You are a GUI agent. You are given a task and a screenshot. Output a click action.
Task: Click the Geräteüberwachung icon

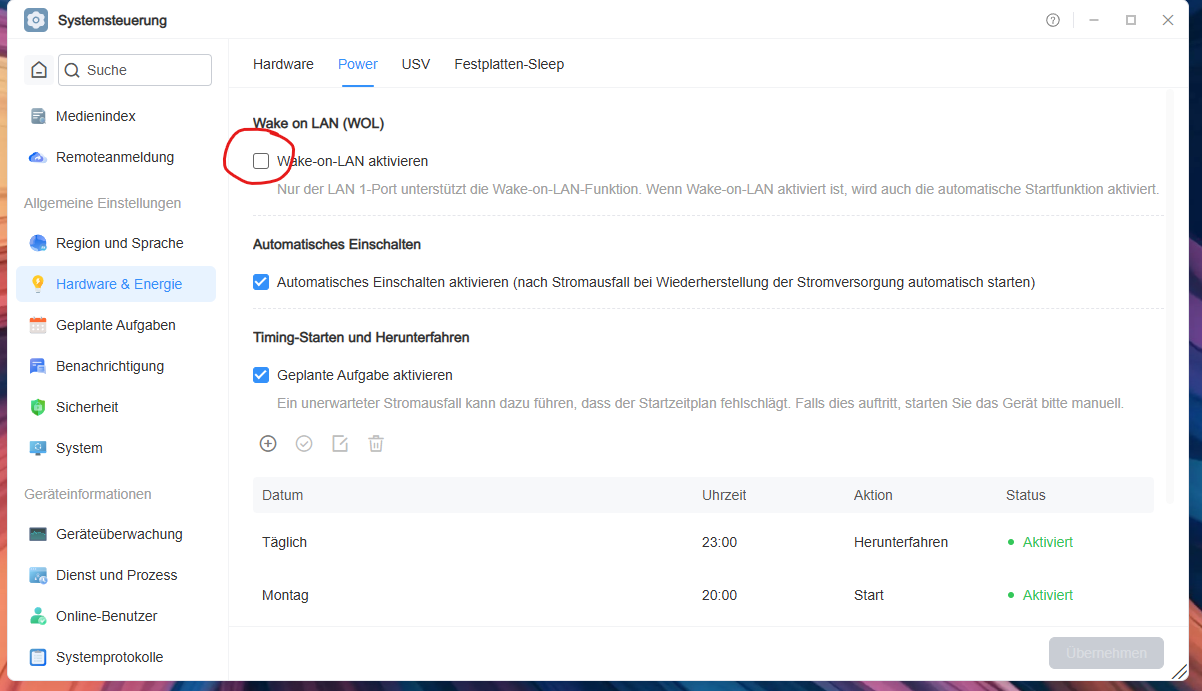tap(38, 534)
